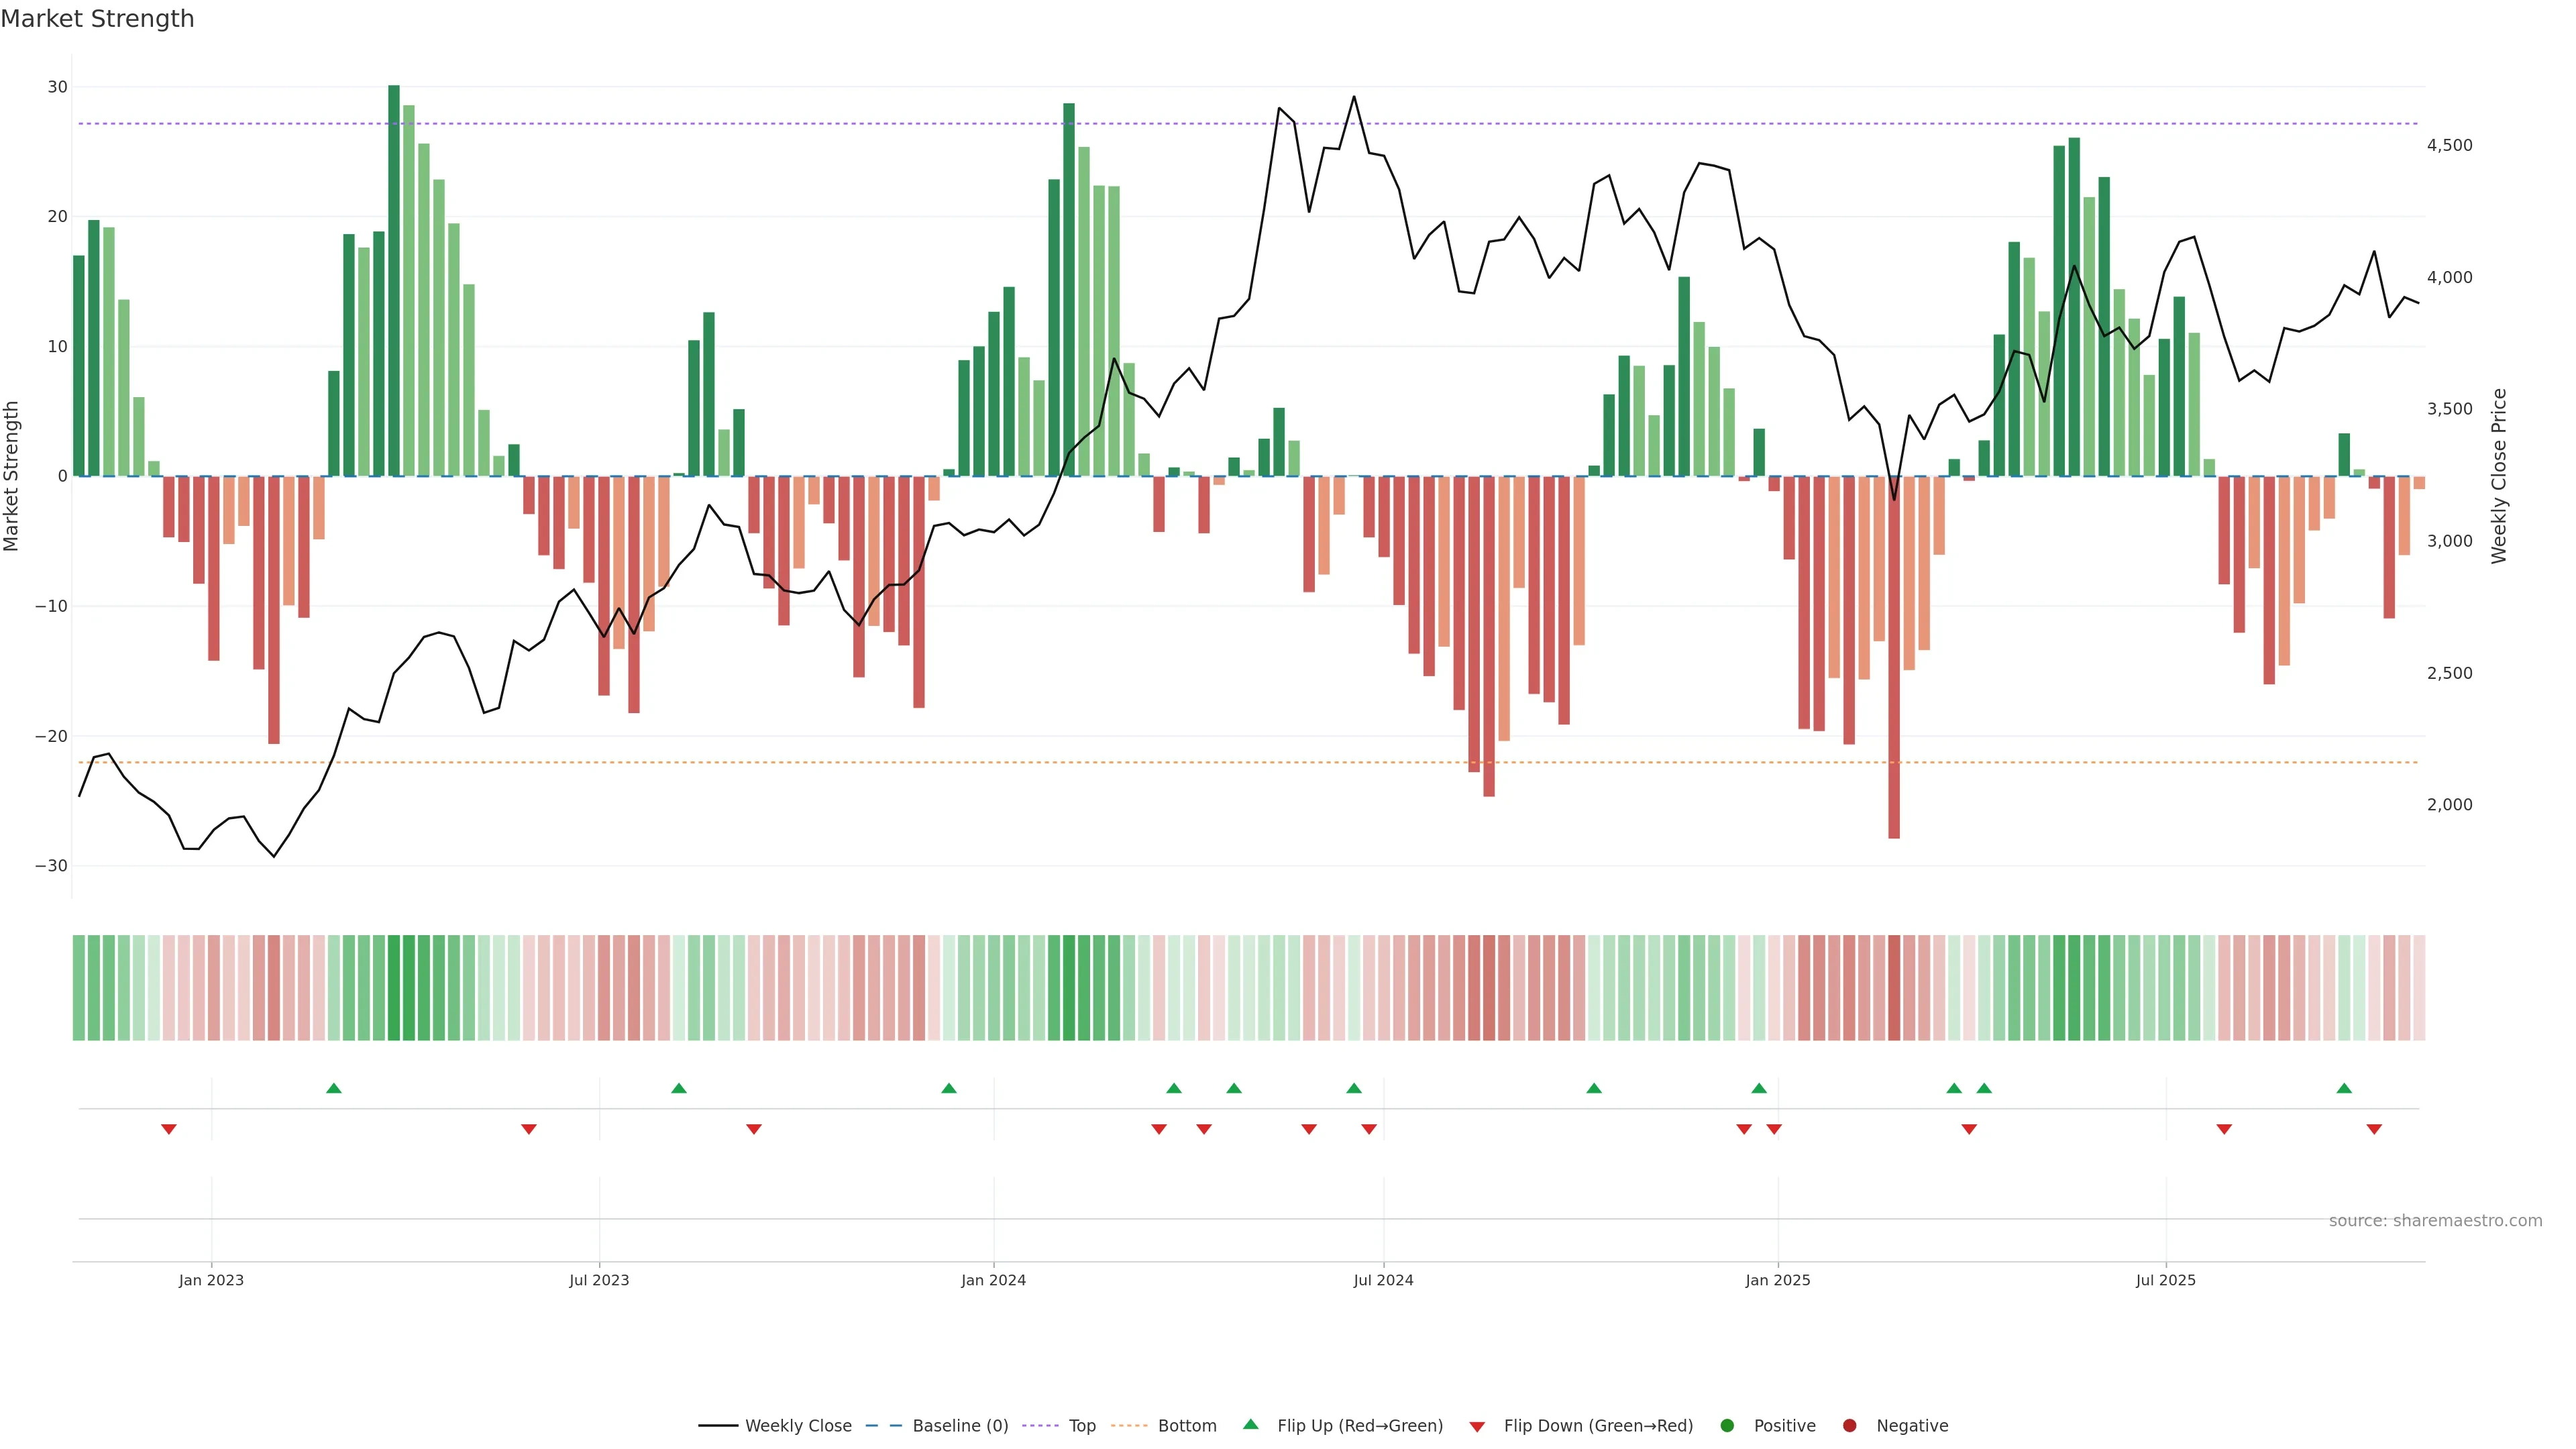The width and height of the screenshot is (2576, 1449).
Task: Click the Market Strength chart title
Action: pos(97,19)
